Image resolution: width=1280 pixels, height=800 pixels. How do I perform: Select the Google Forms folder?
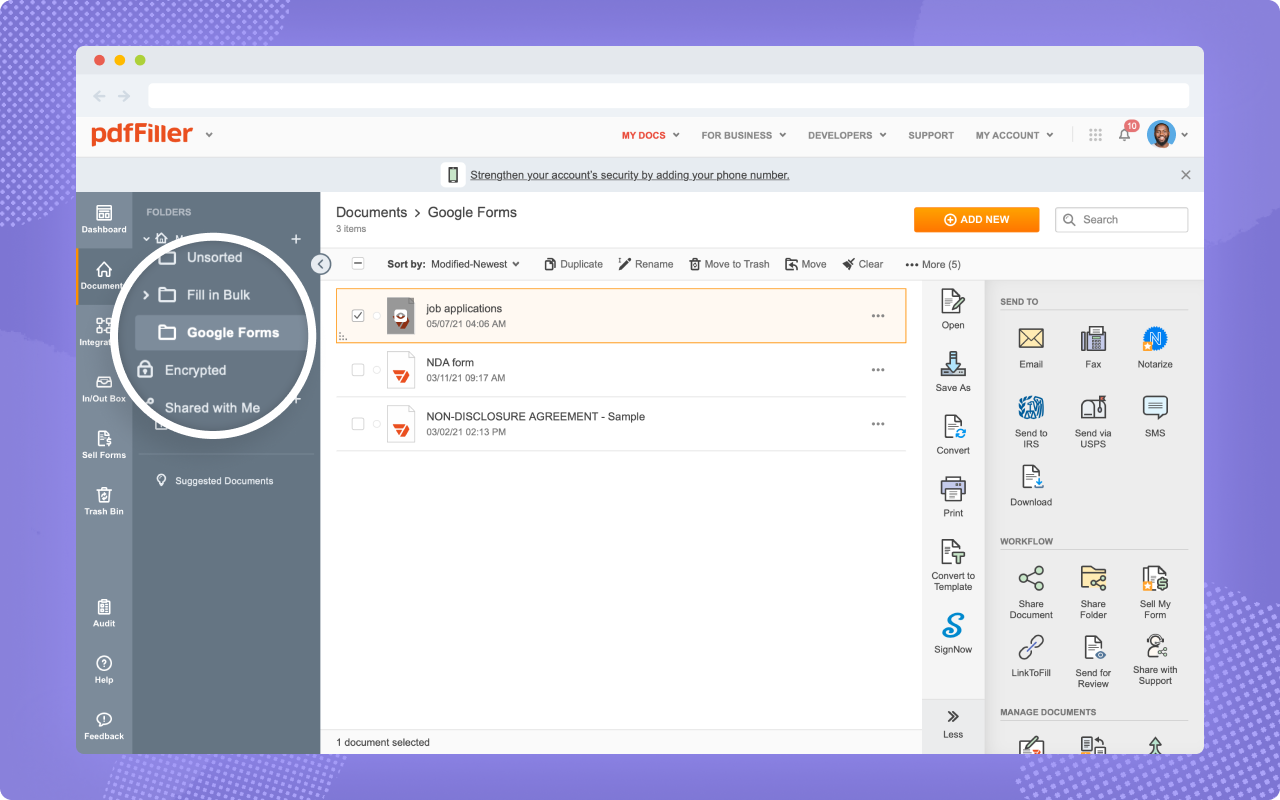[x=221, y=332]
